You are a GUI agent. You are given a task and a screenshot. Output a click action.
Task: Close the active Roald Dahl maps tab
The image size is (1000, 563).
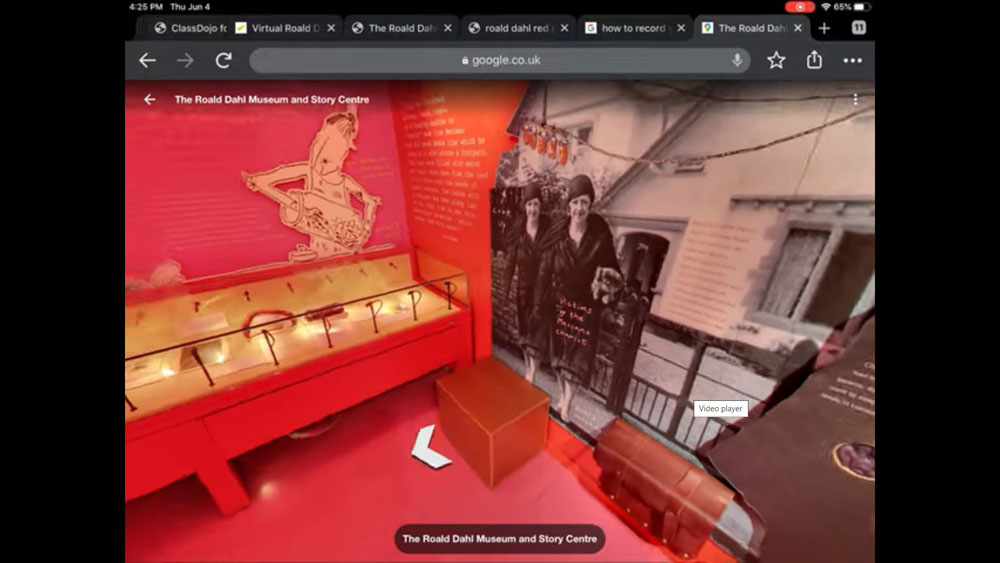(x=798, y=28)
